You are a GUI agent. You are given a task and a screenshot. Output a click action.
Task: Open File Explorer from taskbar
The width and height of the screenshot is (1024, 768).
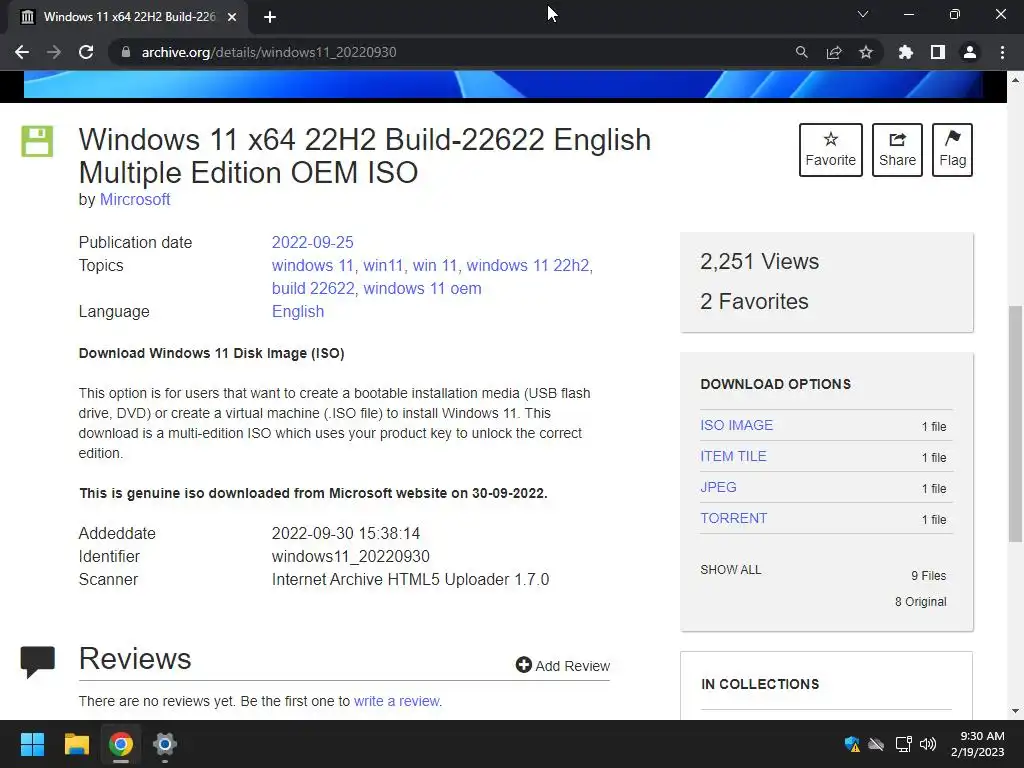click(x=76, y=744)
